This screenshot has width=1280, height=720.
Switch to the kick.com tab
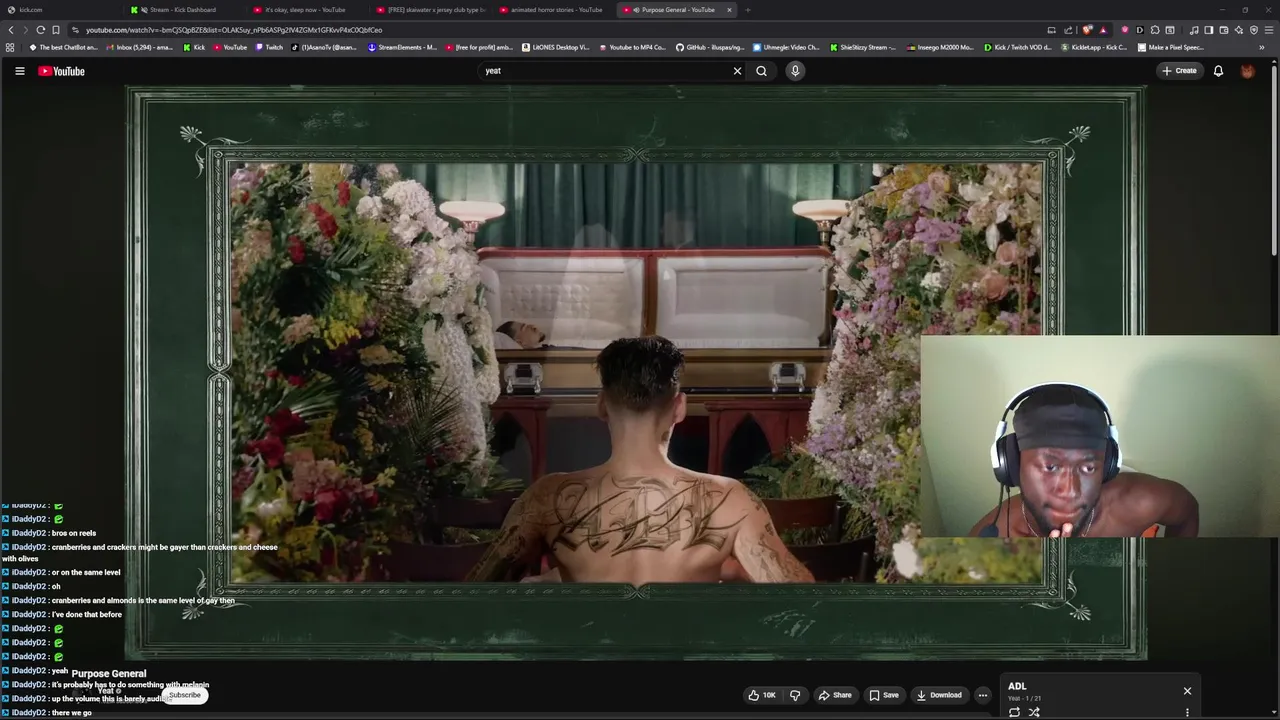60,10
